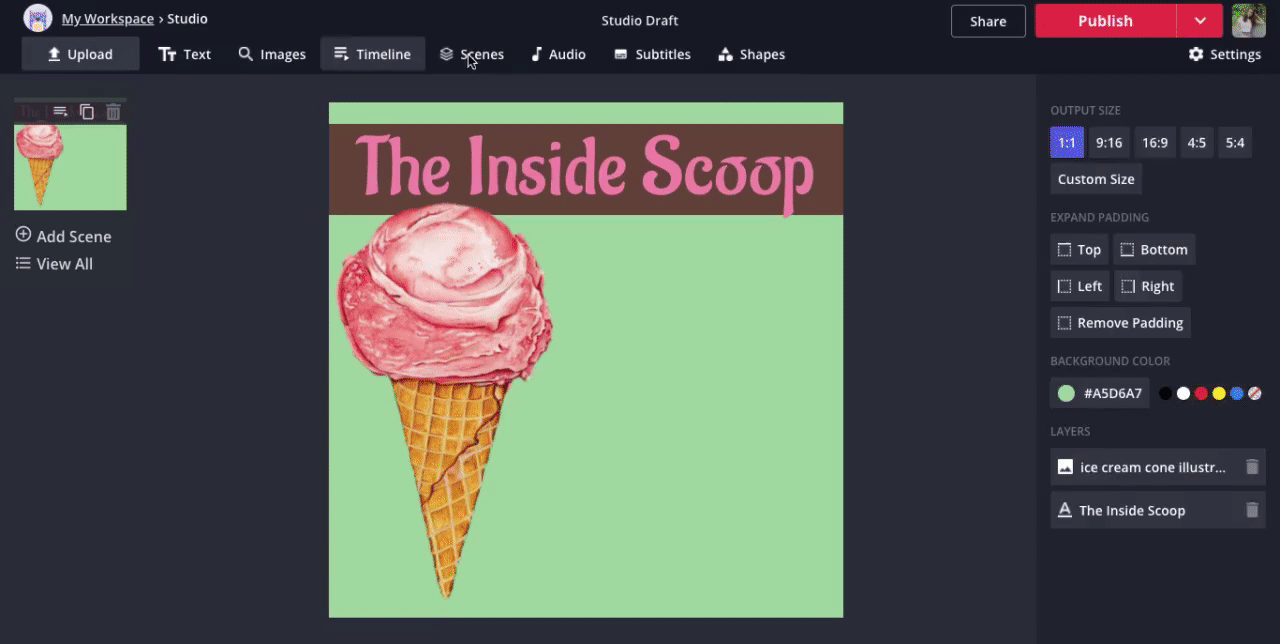
Task: Select The Inside Scoop title text on canvas
Action: click(585, 170)
